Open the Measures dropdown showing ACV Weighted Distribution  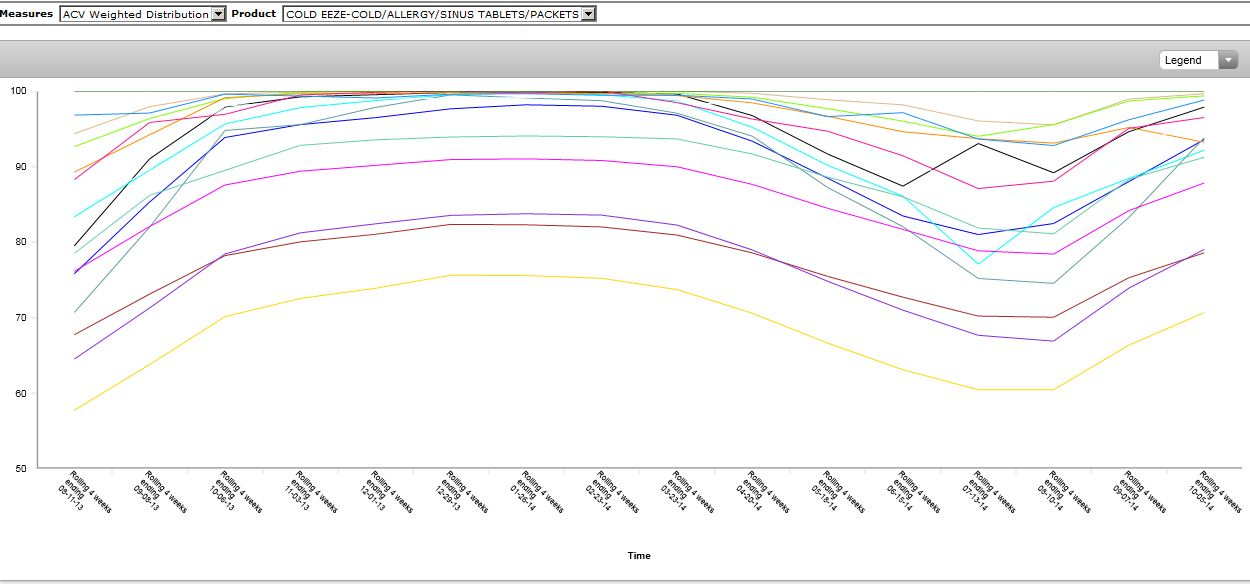pos(143,15)
